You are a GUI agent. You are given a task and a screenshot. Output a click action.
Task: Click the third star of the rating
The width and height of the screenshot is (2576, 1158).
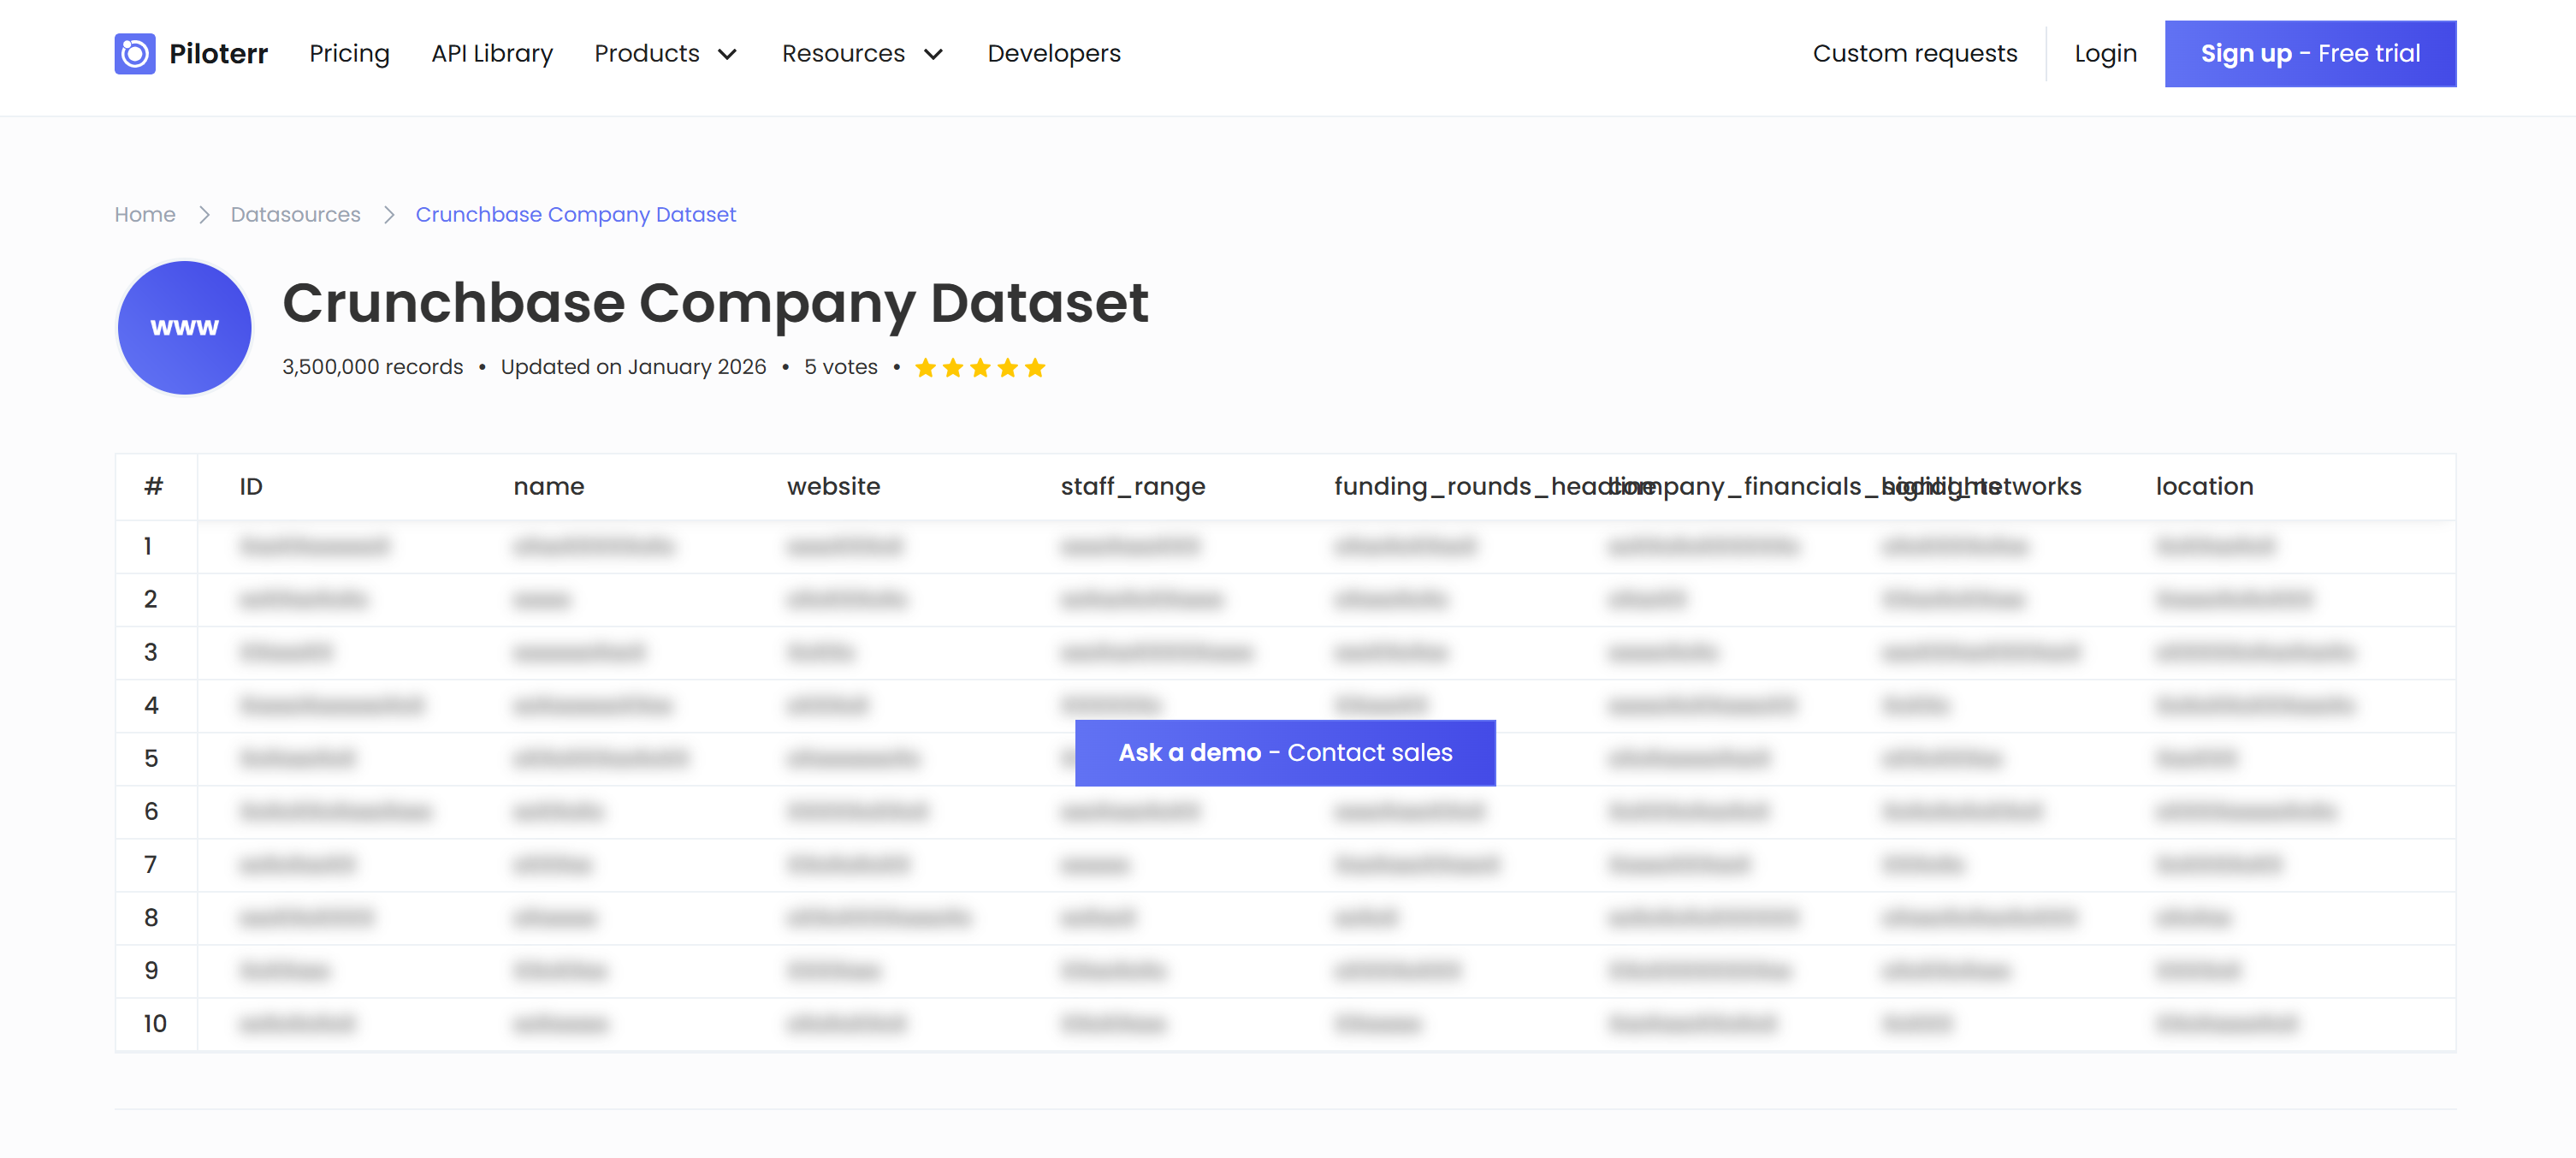click(x=980, y=367)
